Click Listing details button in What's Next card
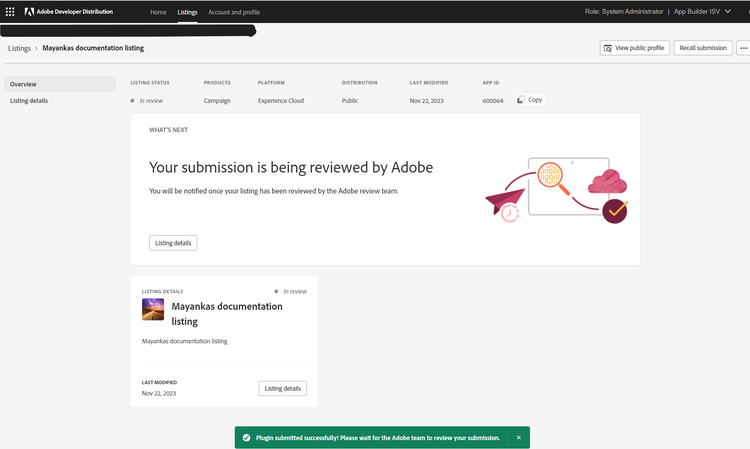This screenshot has width=750, height=449. tap(173, 243)
